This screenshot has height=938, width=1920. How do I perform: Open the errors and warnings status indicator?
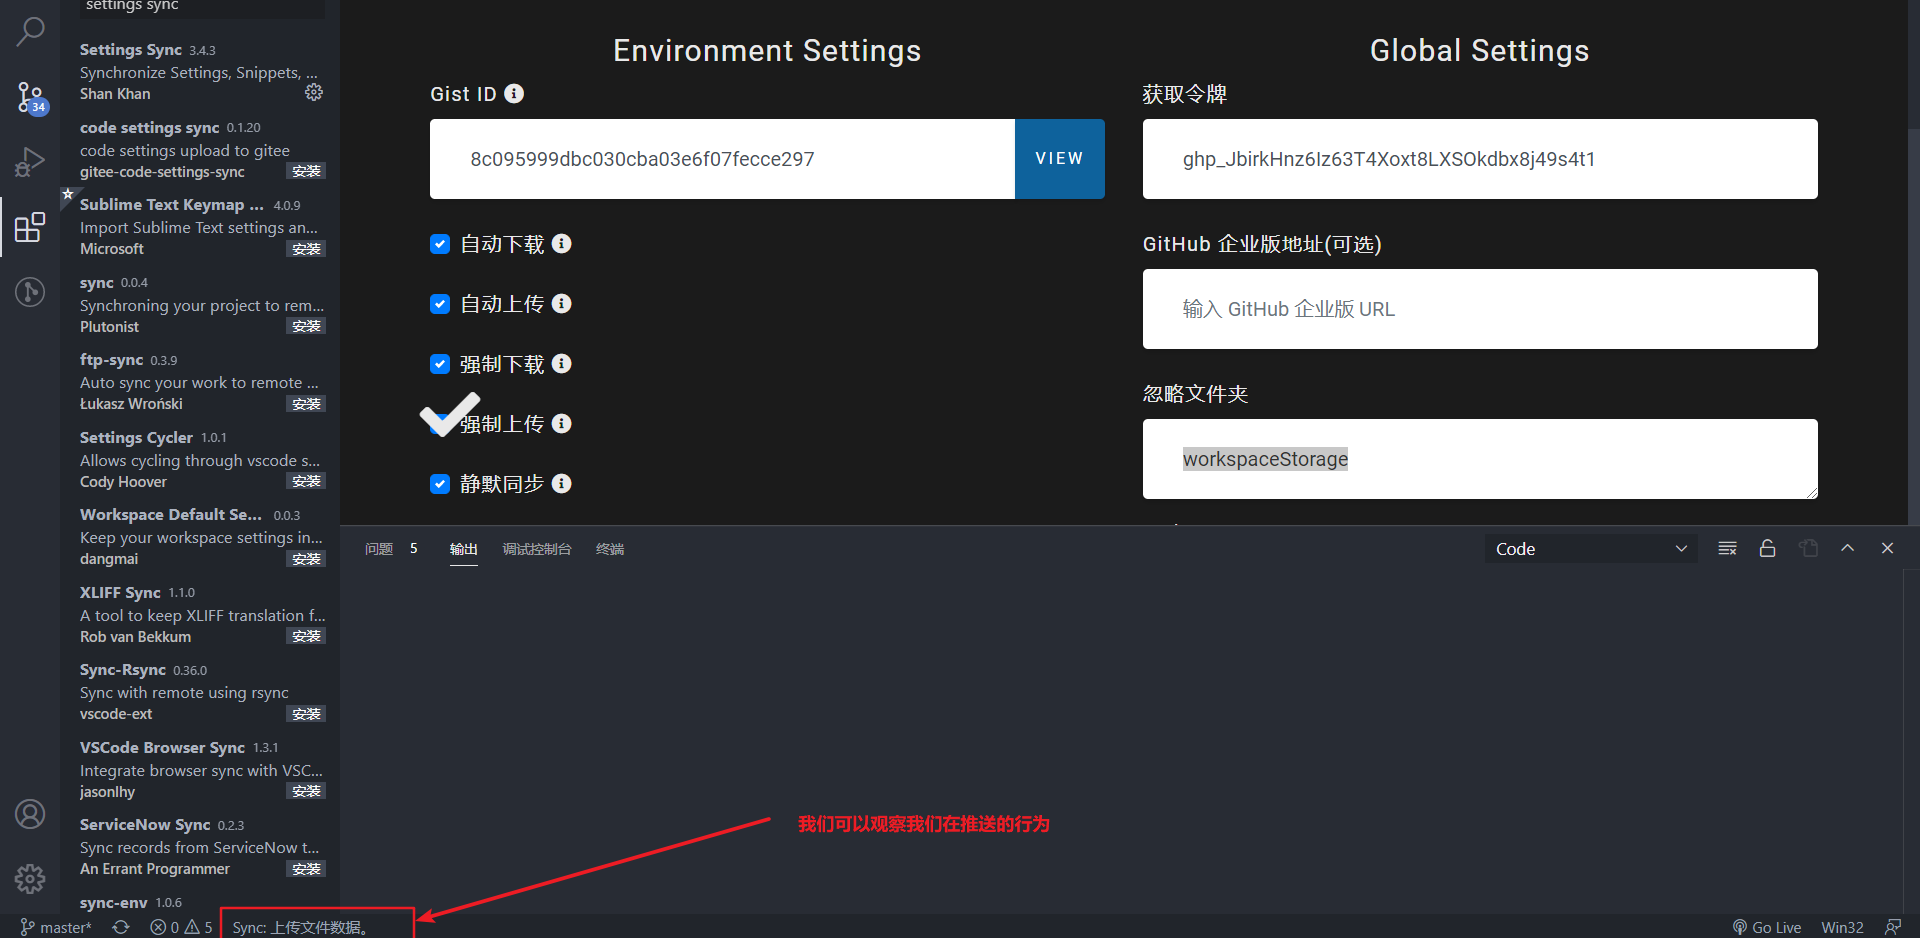181,927
